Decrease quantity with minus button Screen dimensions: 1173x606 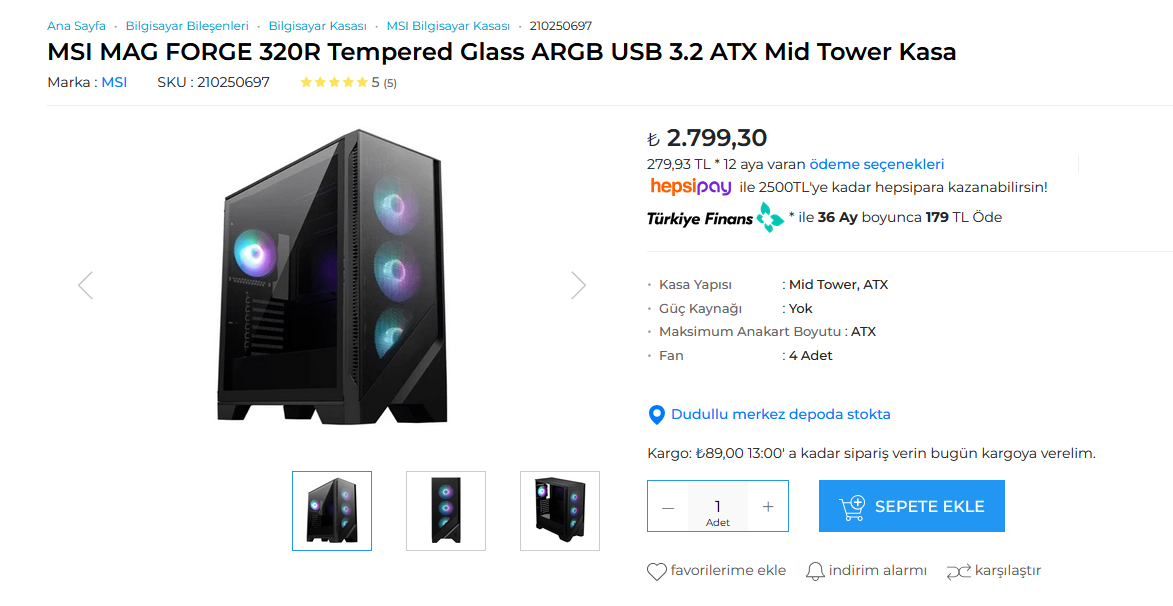[x=668, y=507]
